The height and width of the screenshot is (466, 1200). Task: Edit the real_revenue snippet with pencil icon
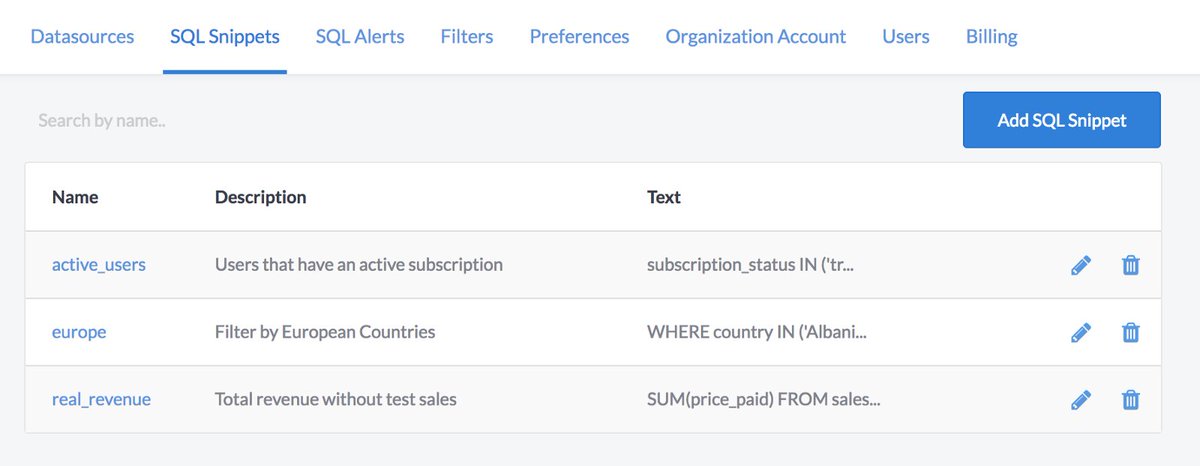pyautogui.click(x=1080, y=400)
